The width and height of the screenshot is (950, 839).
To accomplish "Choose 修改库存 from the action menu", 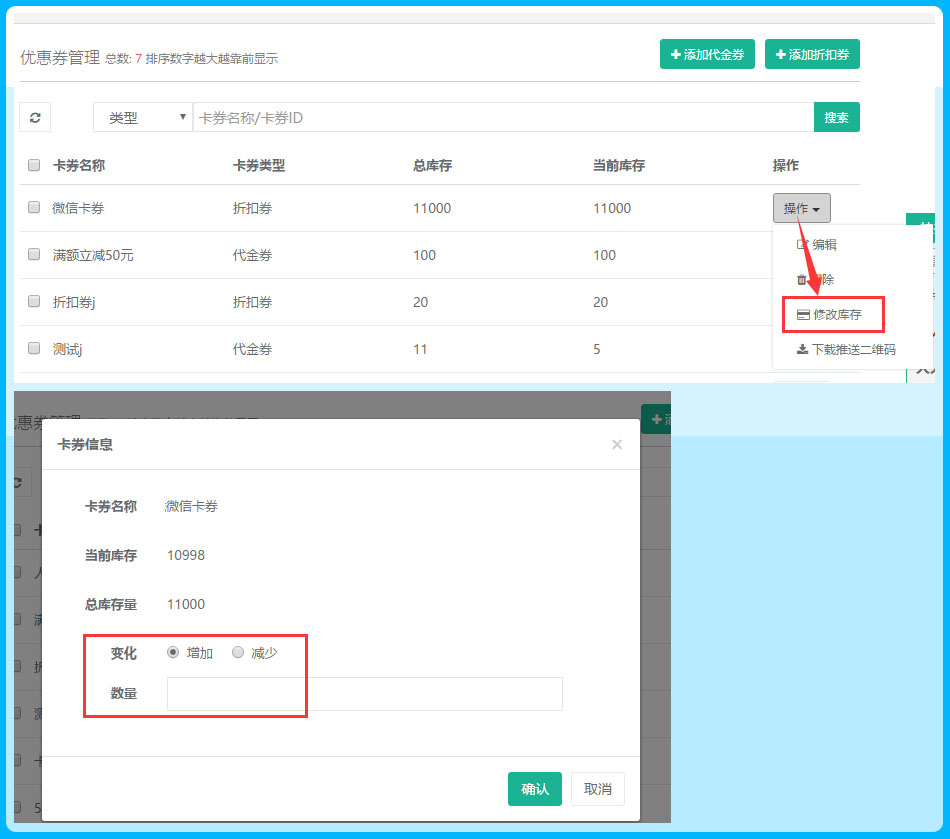I will tap(836, 315).
